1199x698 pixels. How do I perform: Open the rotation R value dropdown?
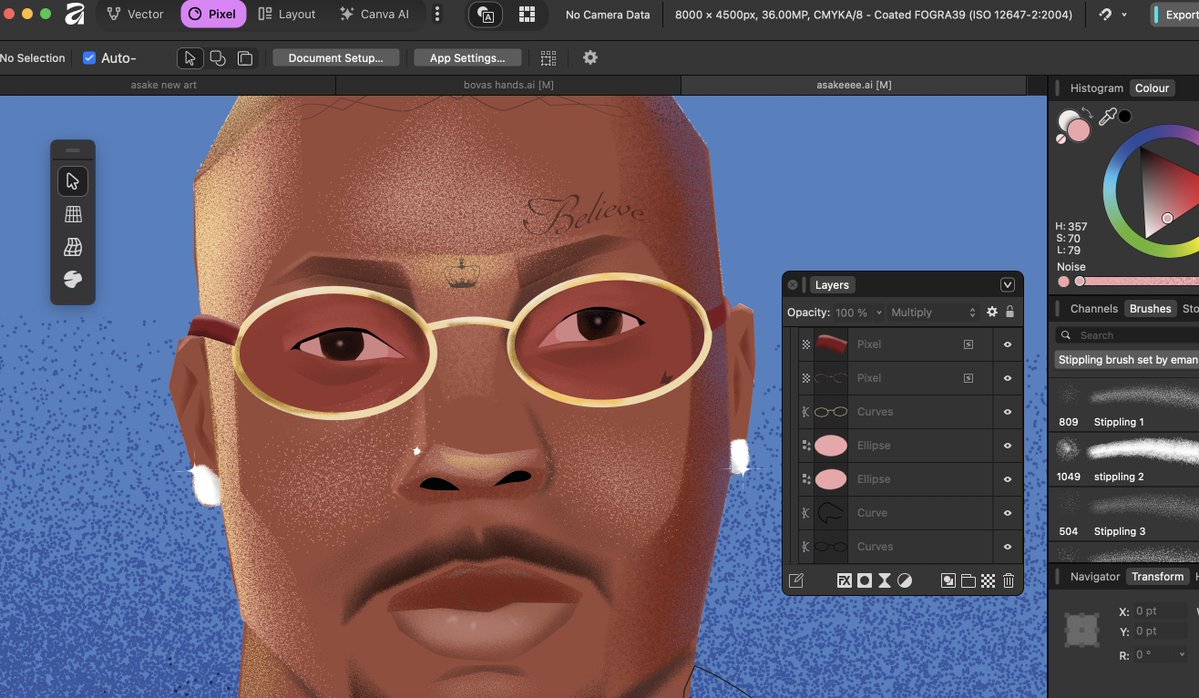[x=1182, y=654]
